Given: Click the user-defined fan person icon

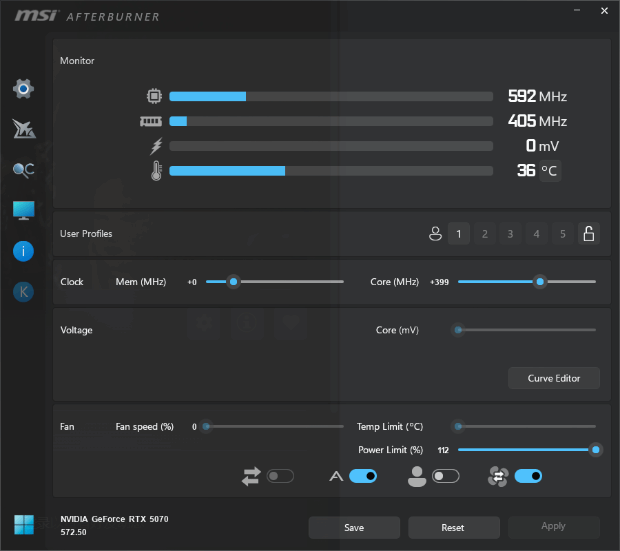Looking at the screenshot, I should pos(417,476).
